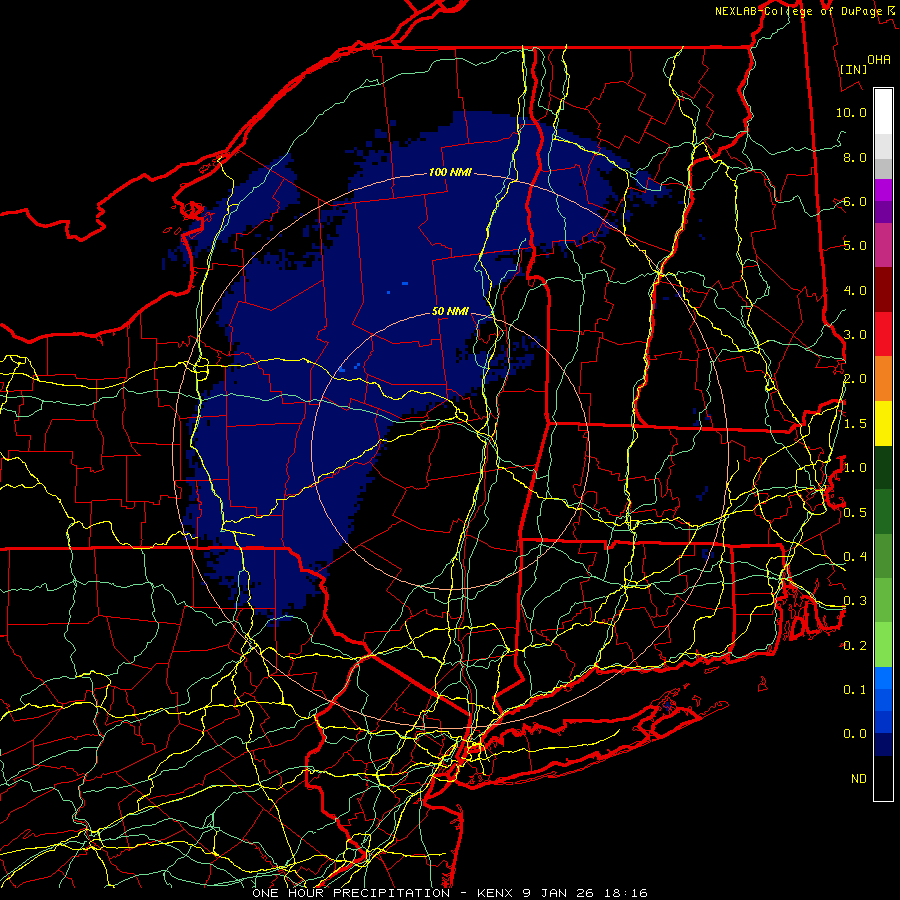Click the 3.0 legend value
The width and height of the screenshot is (900, 900).
click(x=855, y=335)
